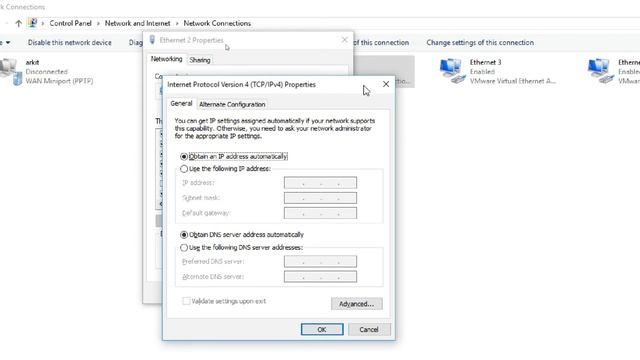The width and height of the screenshot is (640, 360).
Task: Close the IPv4 Properties dialog
Action: point(386,84)
